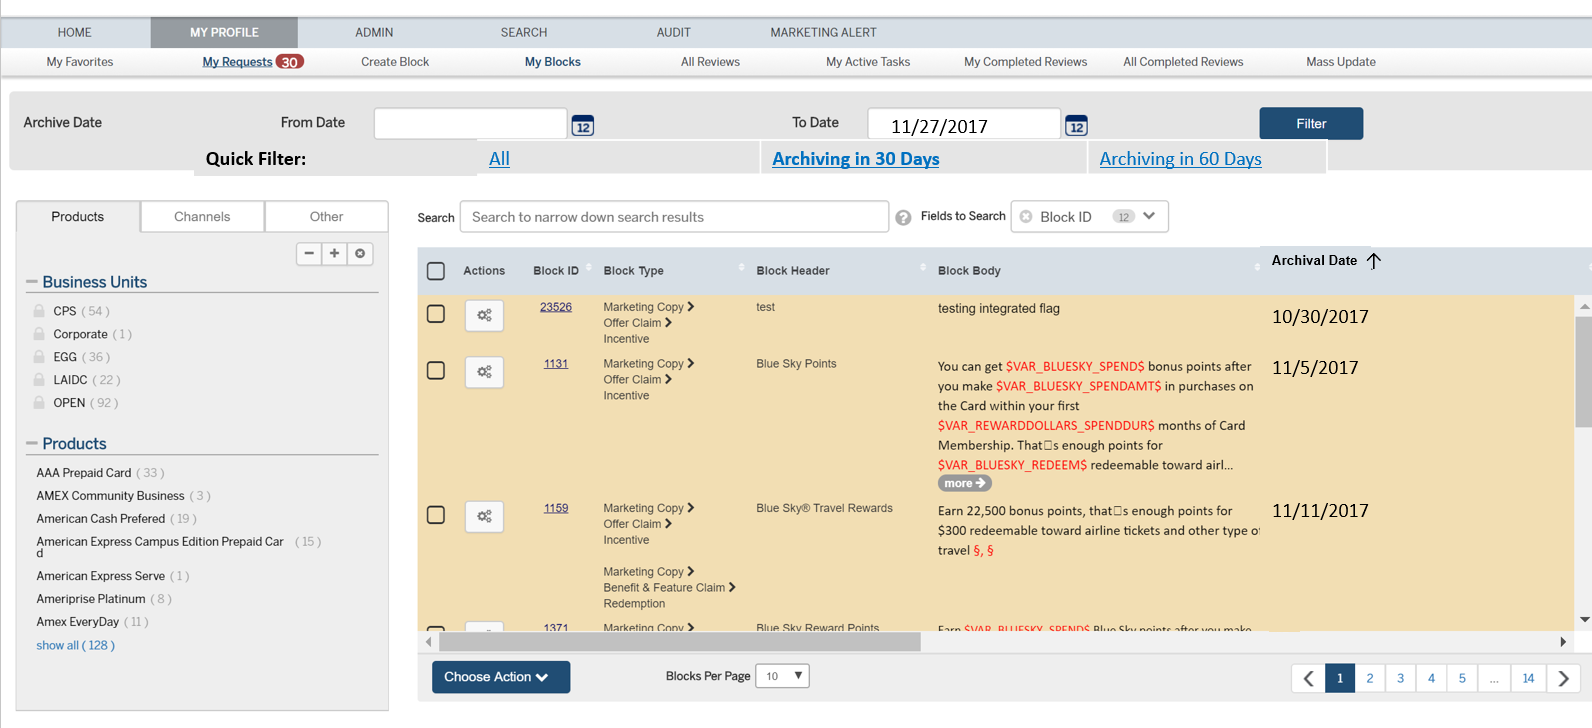Go to previous page arrow
The height and width of the screenshot is (728, 1592).
tap(1308, 678)
